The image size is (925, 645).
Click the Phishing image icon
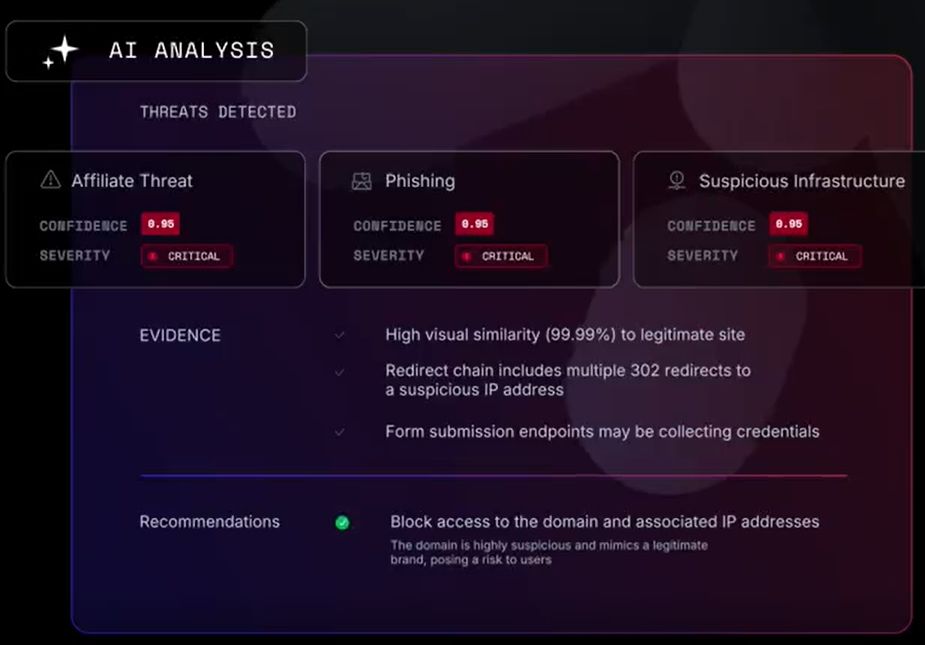pyautogui.click(x=362, y=181)
